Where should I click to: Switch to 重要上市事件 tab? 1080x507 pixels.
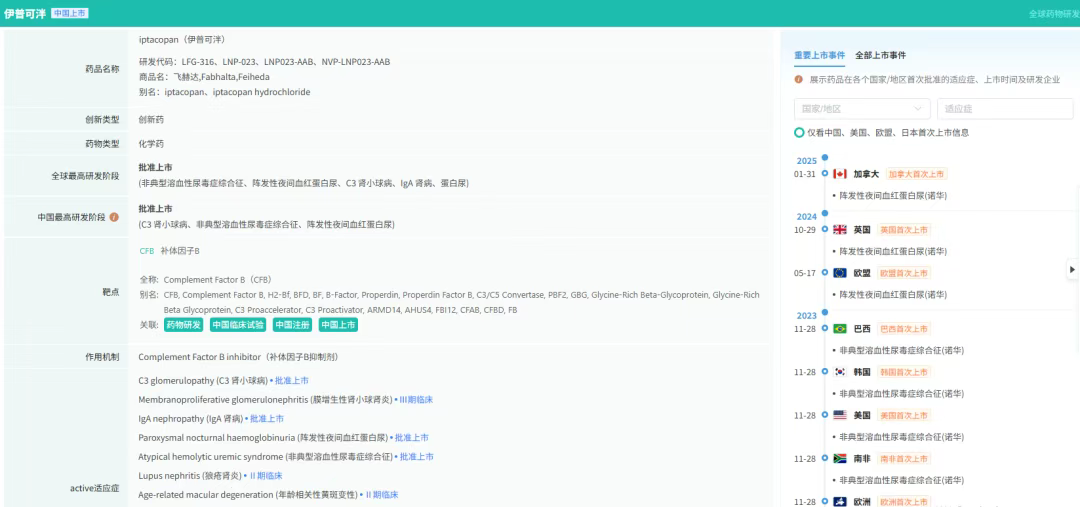tap(820, 55)
